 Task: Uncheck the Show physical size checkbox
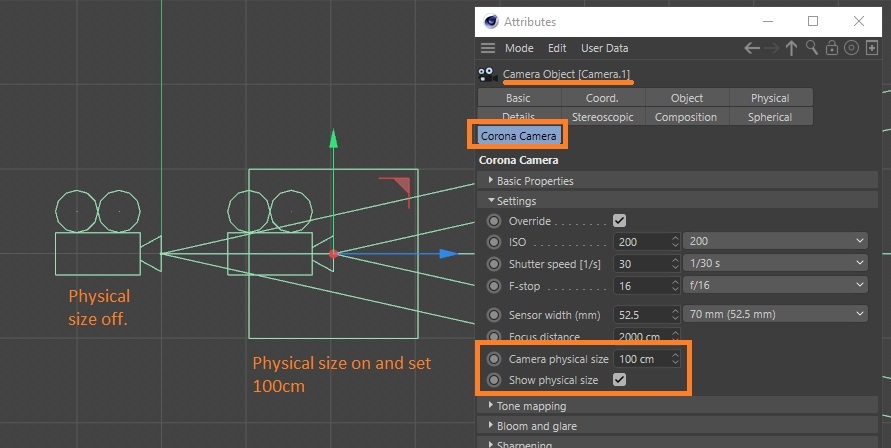[619, 379]
